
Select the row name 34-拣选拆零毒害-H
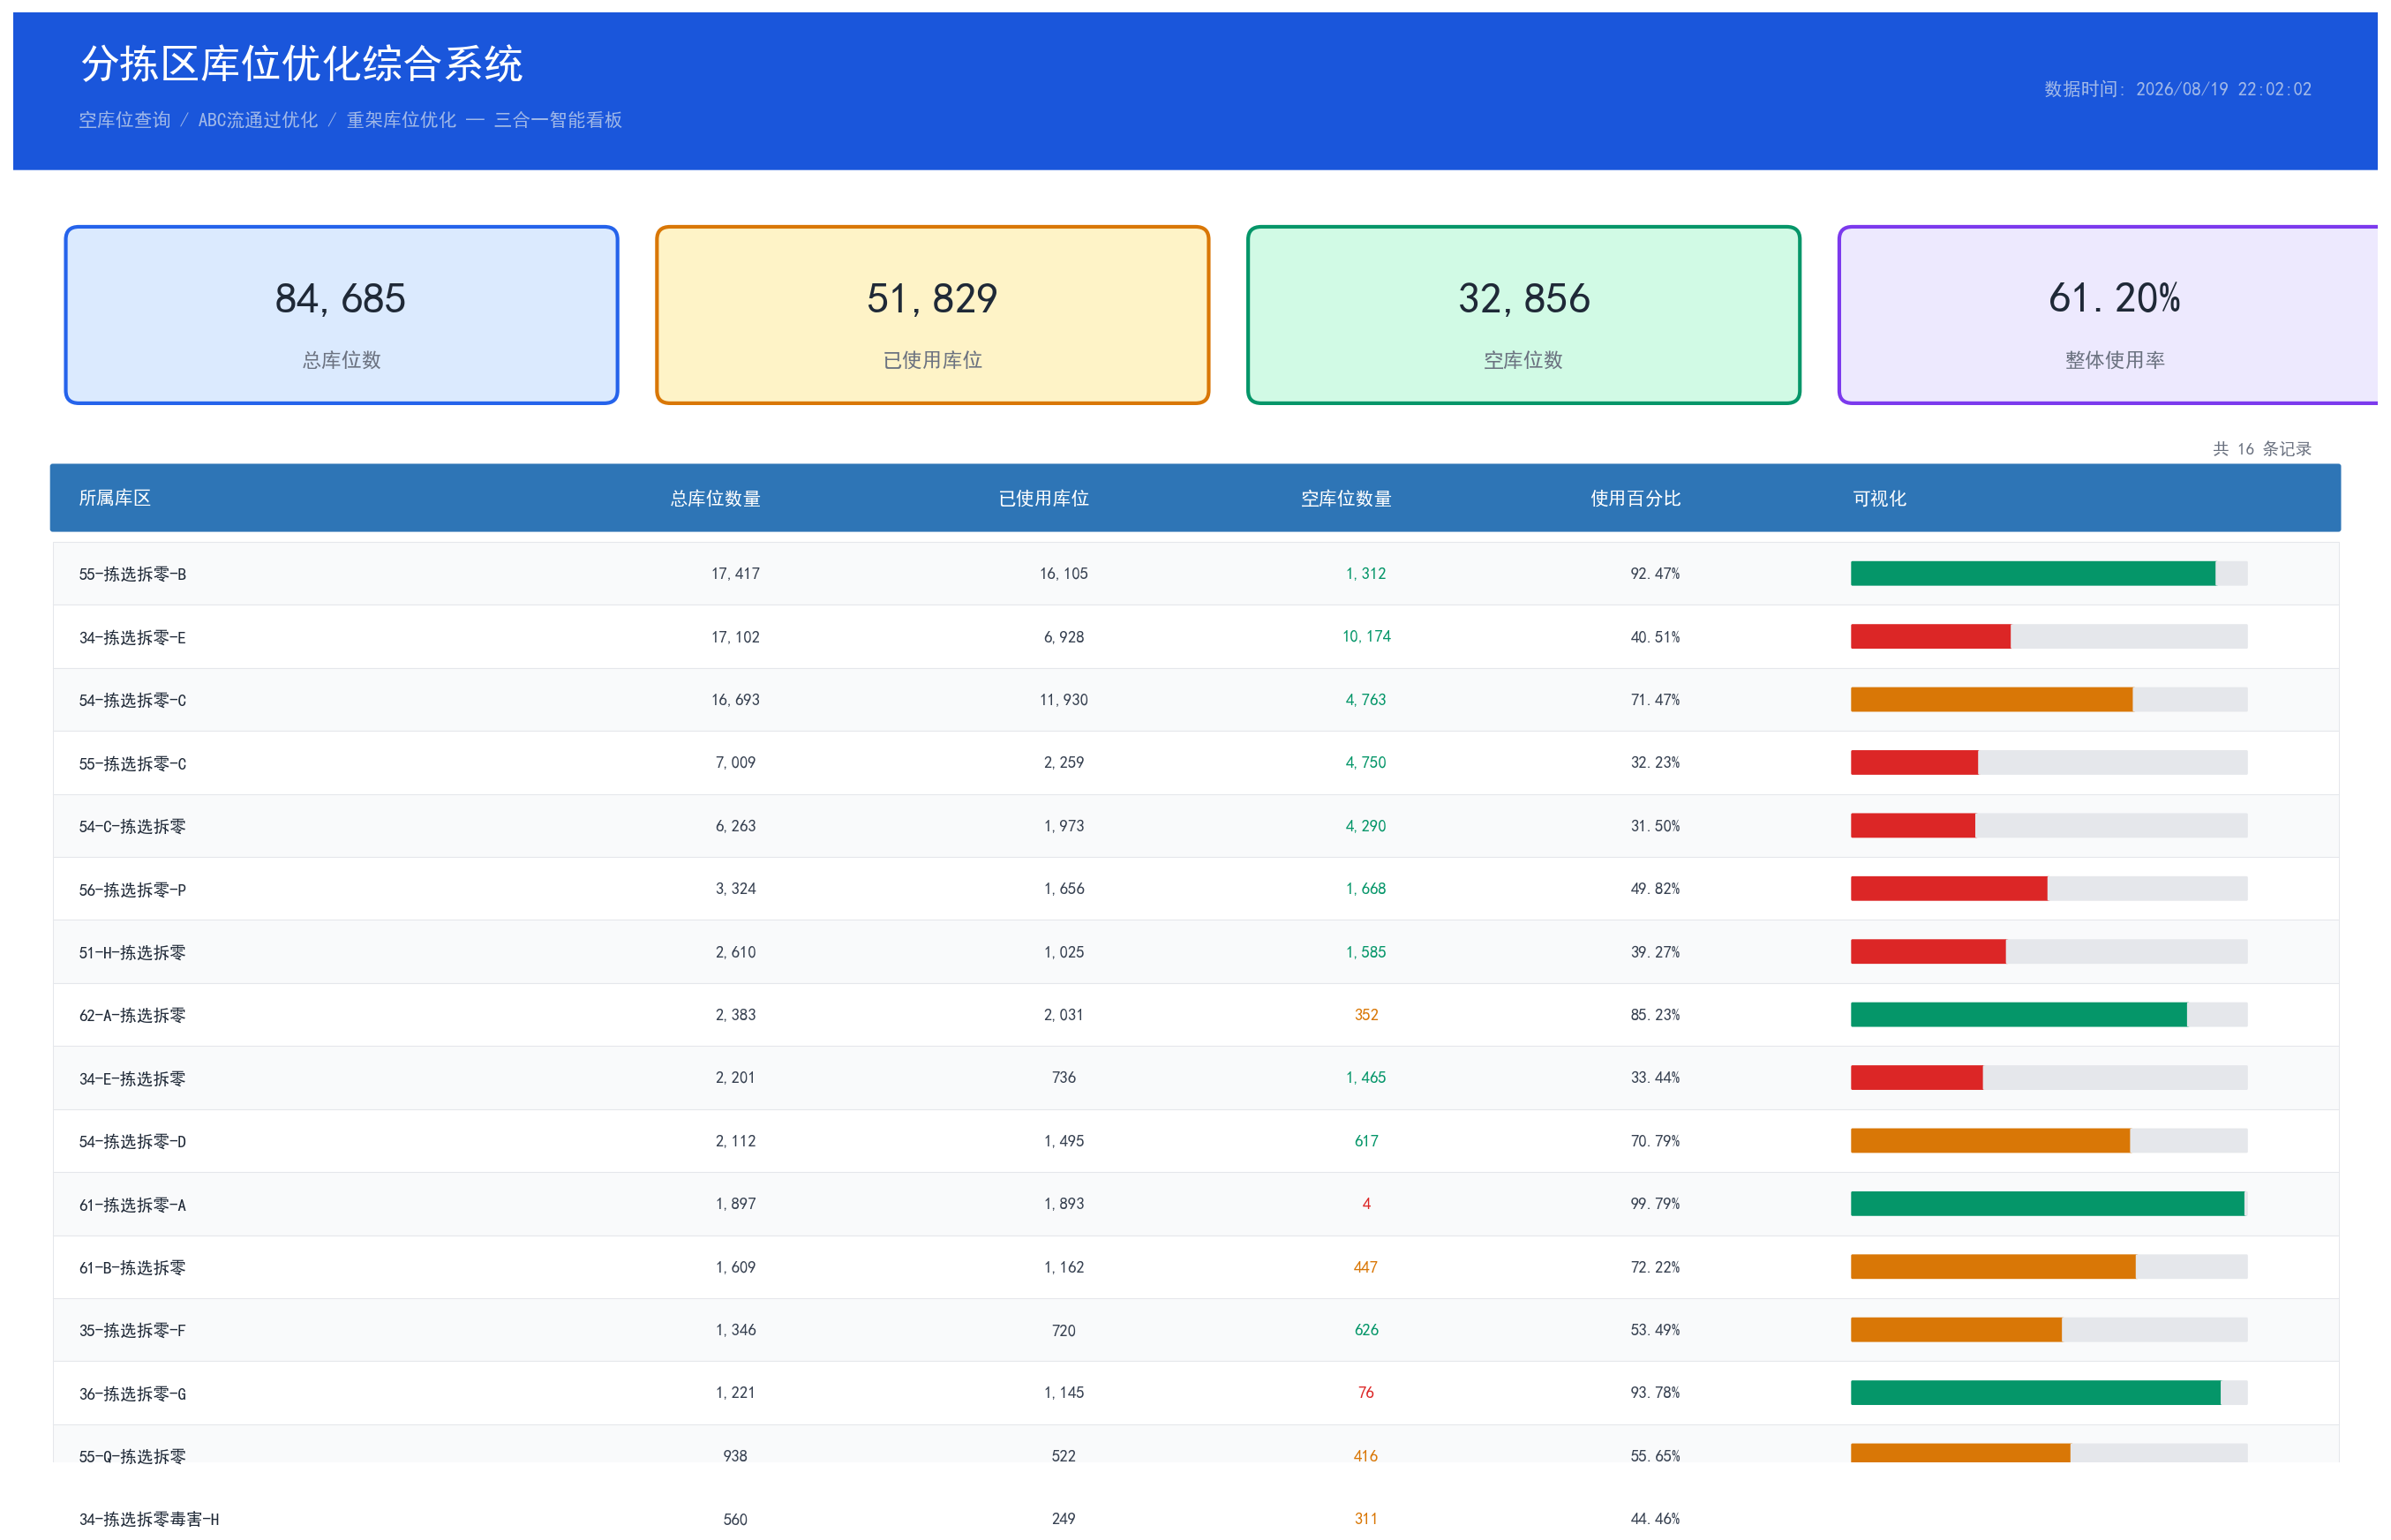point(149,1519)
